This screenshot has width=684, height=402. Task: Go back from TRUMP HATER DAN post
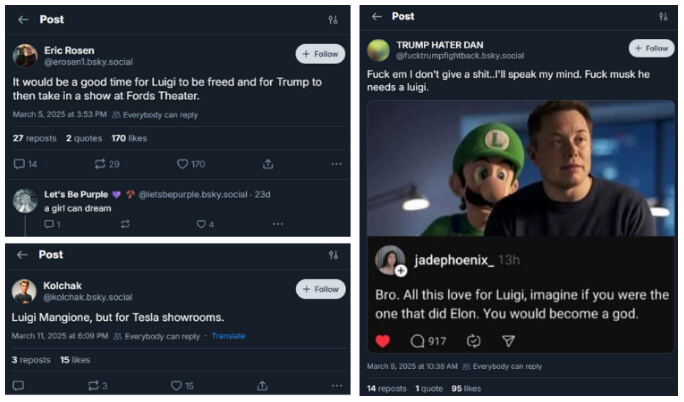coord(376,16)
